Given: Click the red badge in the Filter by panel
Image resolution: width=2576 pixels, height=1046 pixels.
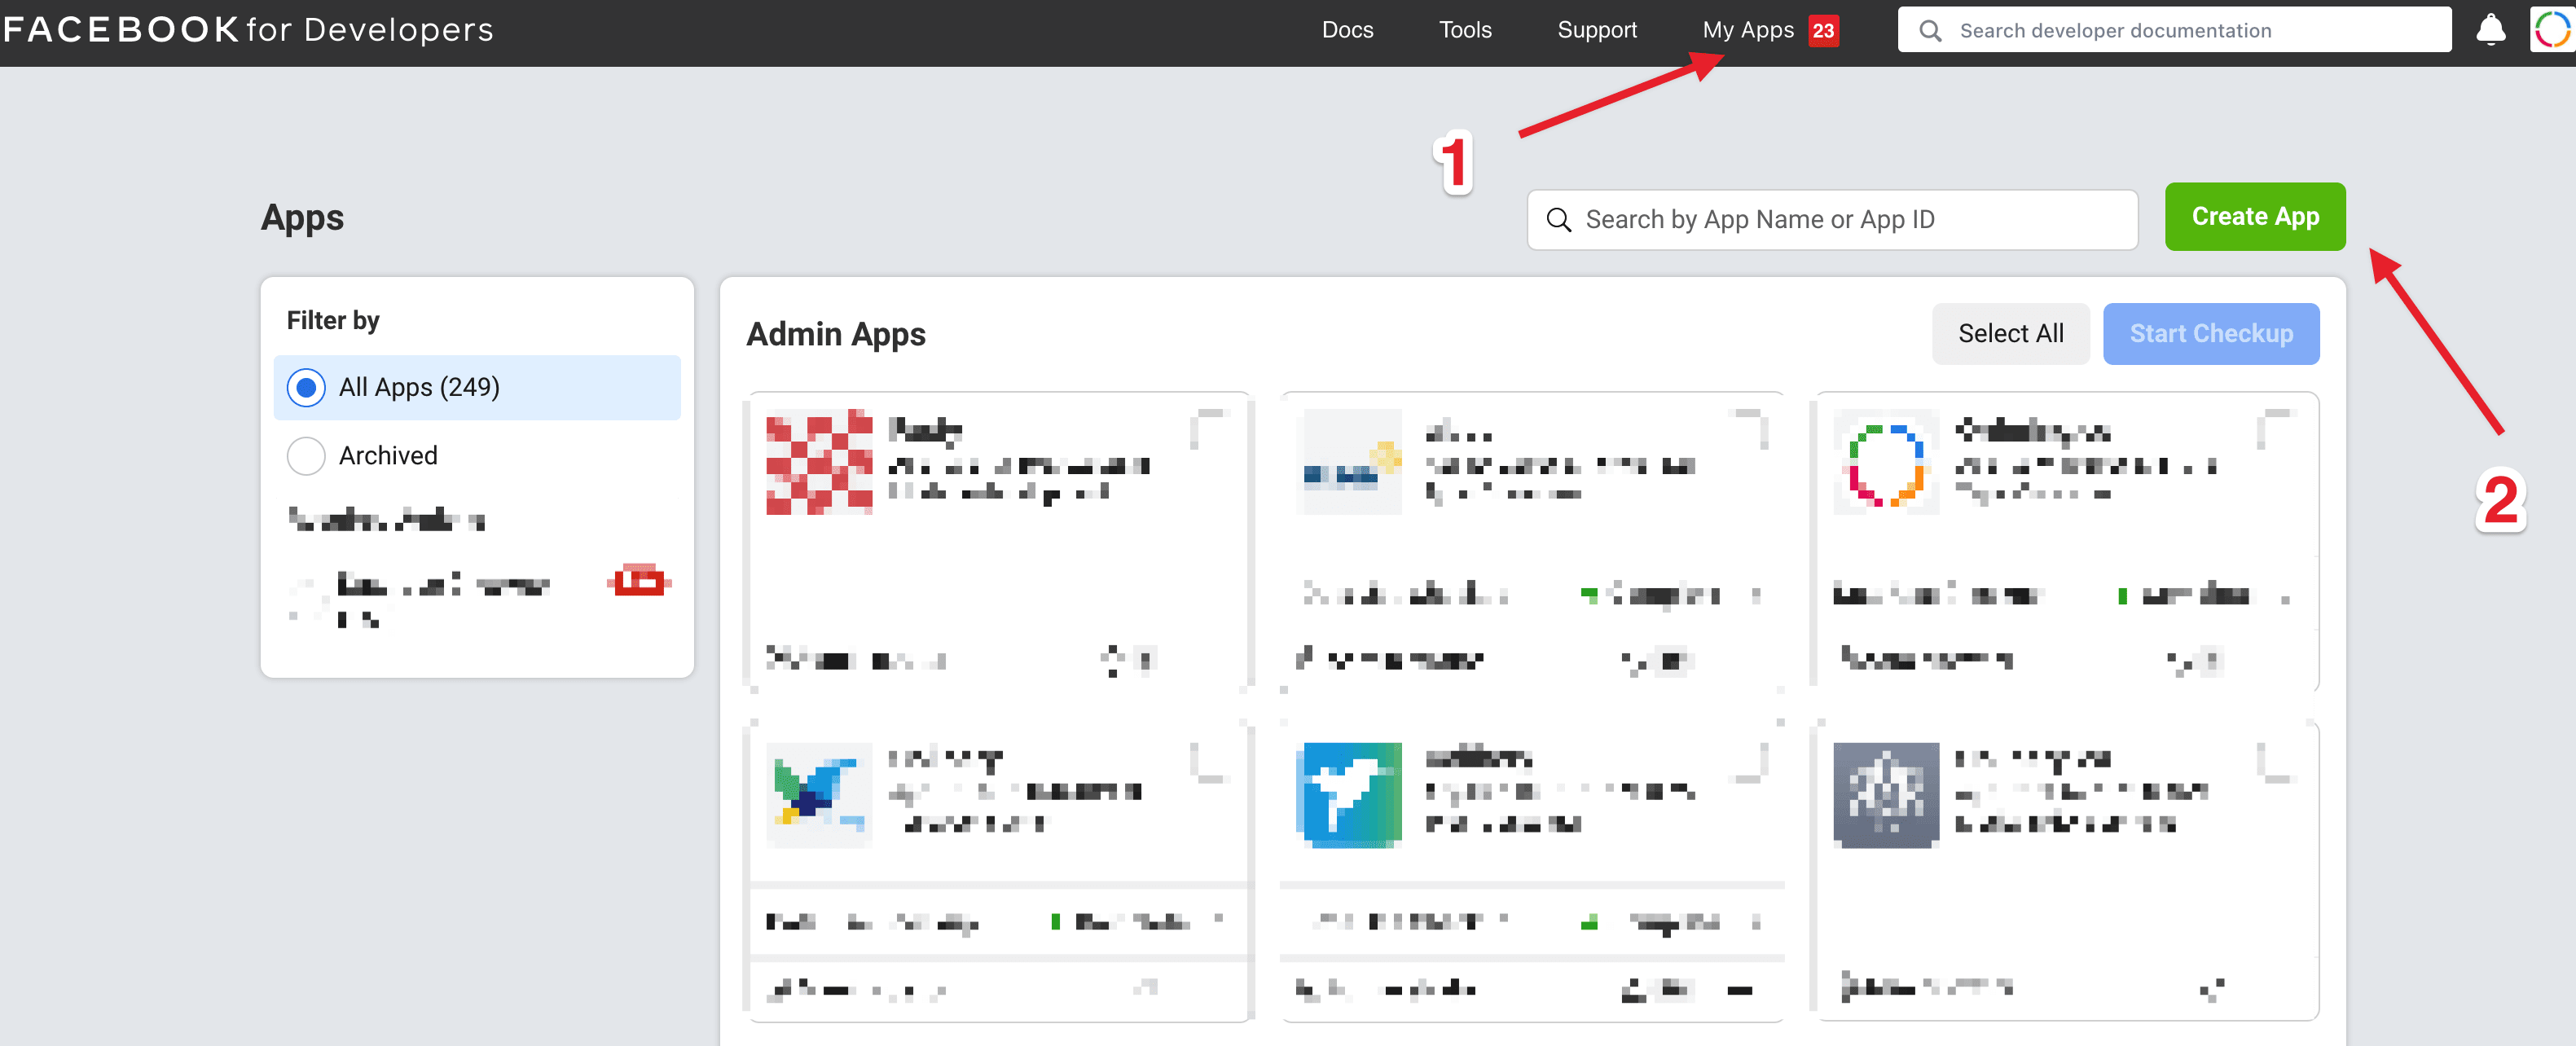Looking at the screenshot, I should (638, 580).
